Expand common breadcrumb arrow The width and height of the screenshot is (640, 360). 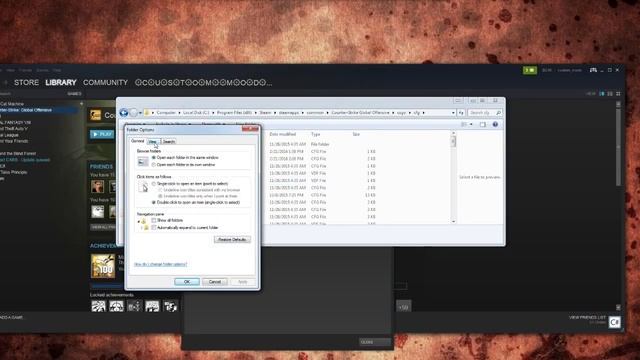pos(327,113)
